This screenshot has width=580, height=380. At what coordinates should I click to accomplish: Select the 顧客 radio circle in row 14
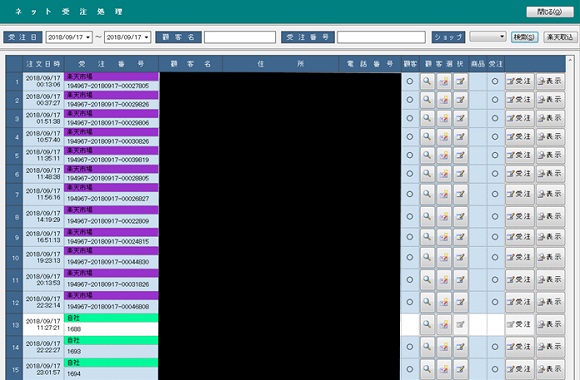409,347
